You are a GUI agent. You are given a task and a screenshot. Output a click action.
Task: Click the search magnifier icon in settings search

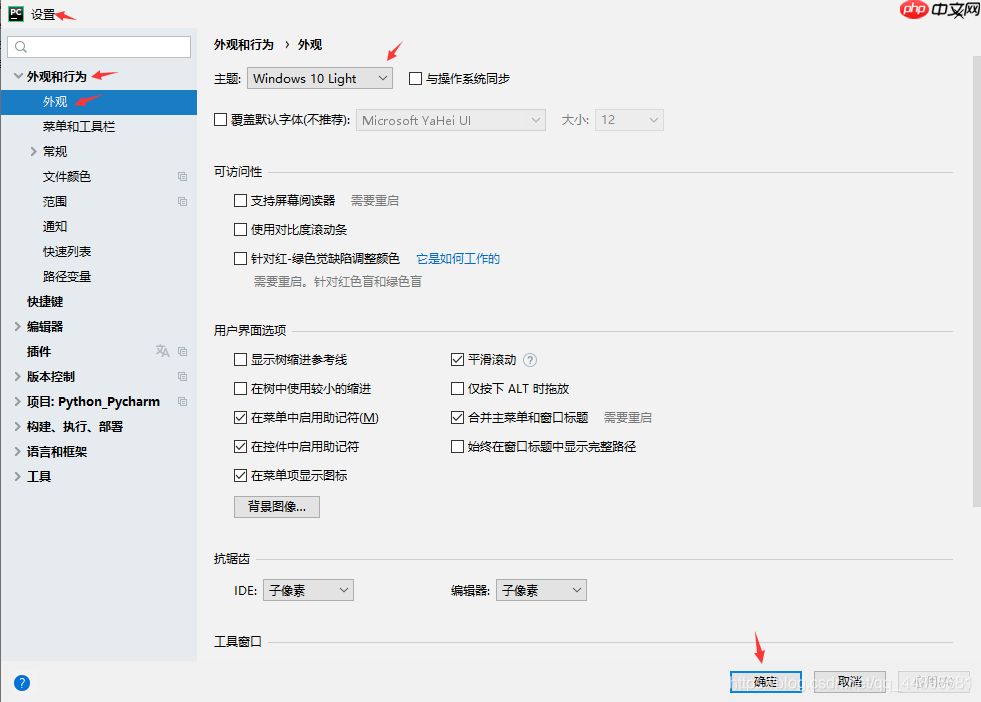tap(21, 47)
